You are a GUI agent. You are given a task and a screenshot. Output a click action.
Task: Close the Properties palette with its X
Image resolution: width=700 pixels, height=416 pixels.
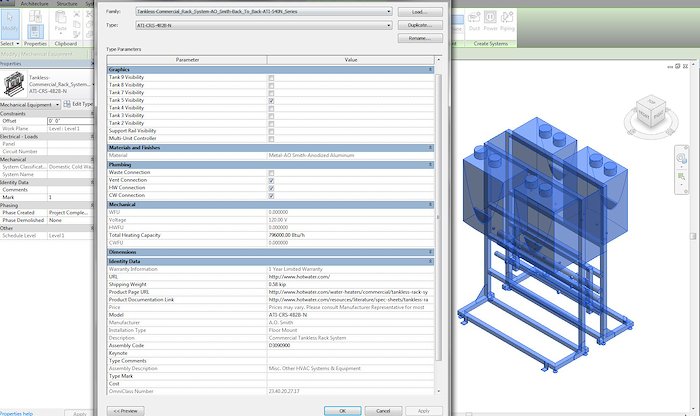[92, 64]
